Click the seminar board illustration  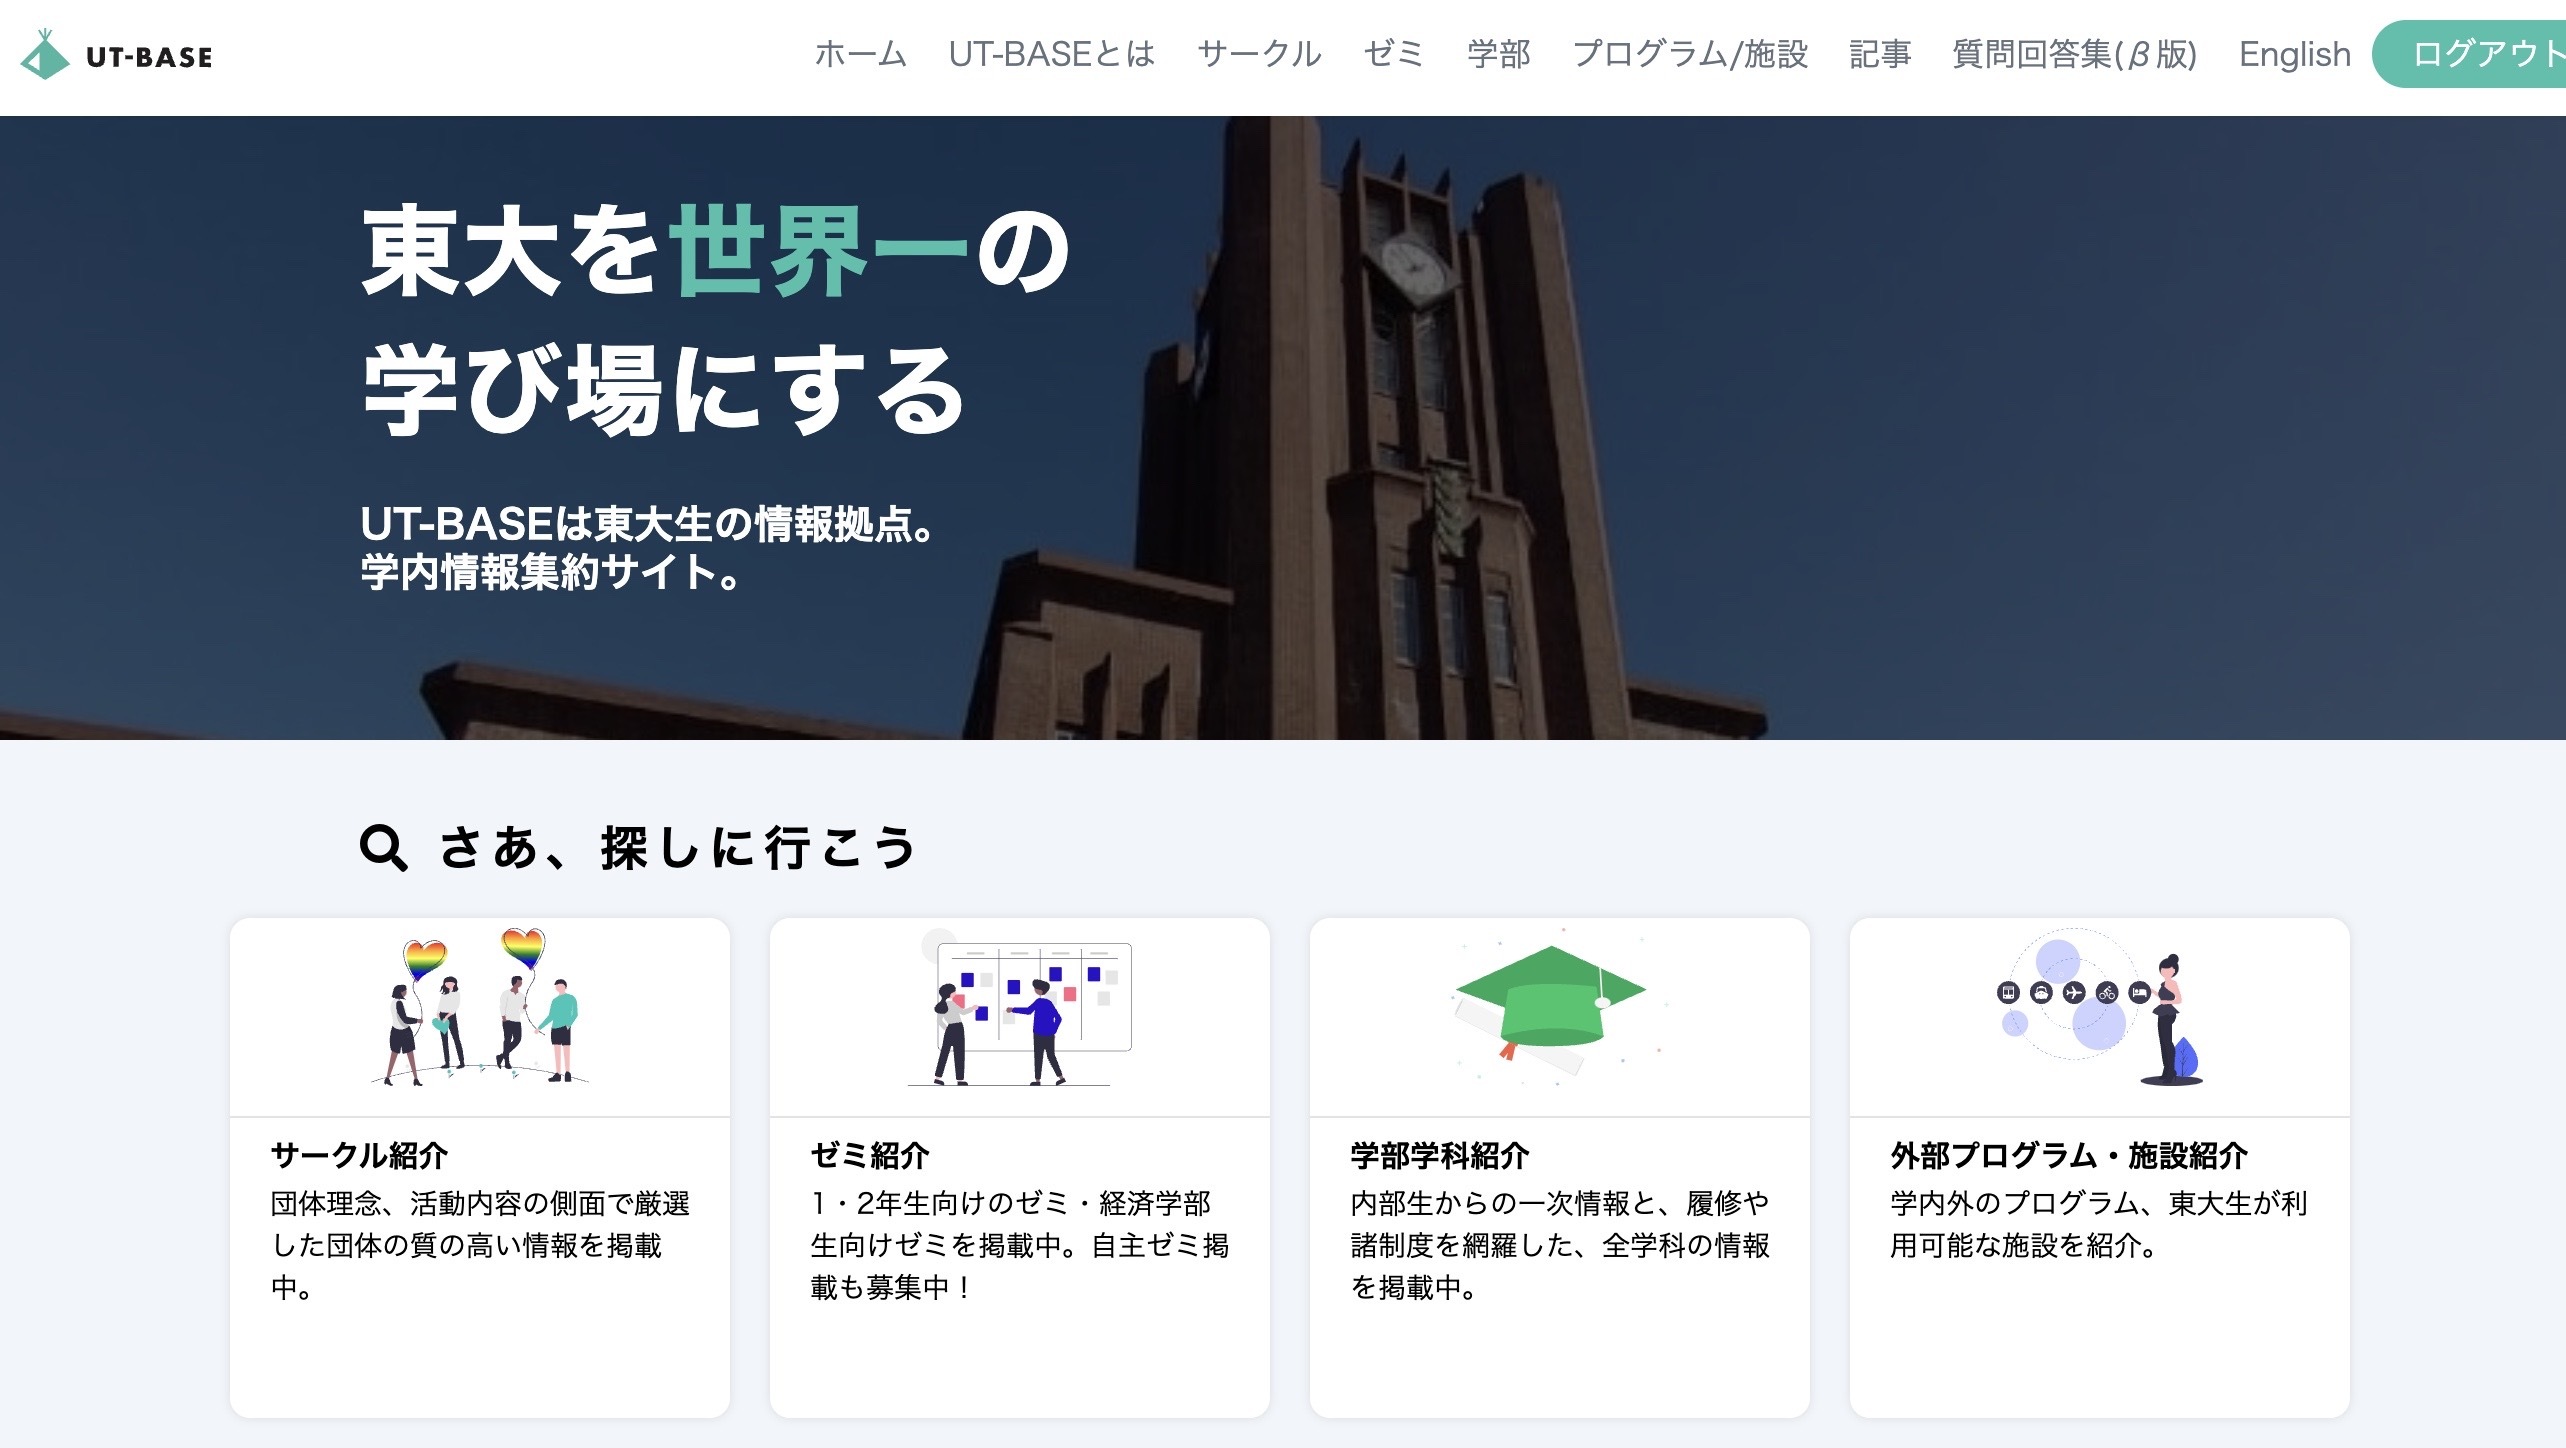click(1020, 1008)
